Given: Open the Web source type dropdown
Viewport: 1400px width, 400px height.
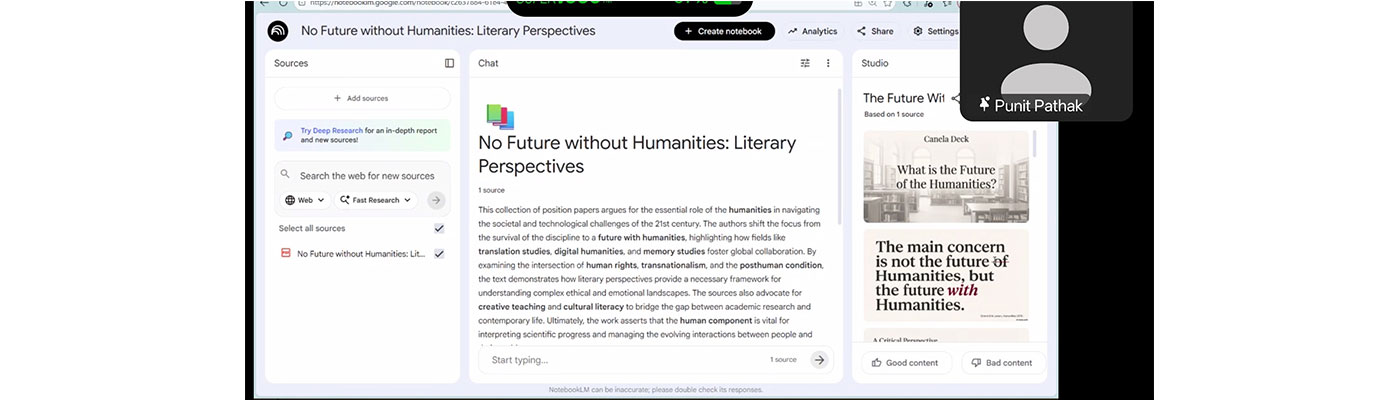Looking at the screenshot, I should (304, 200).
